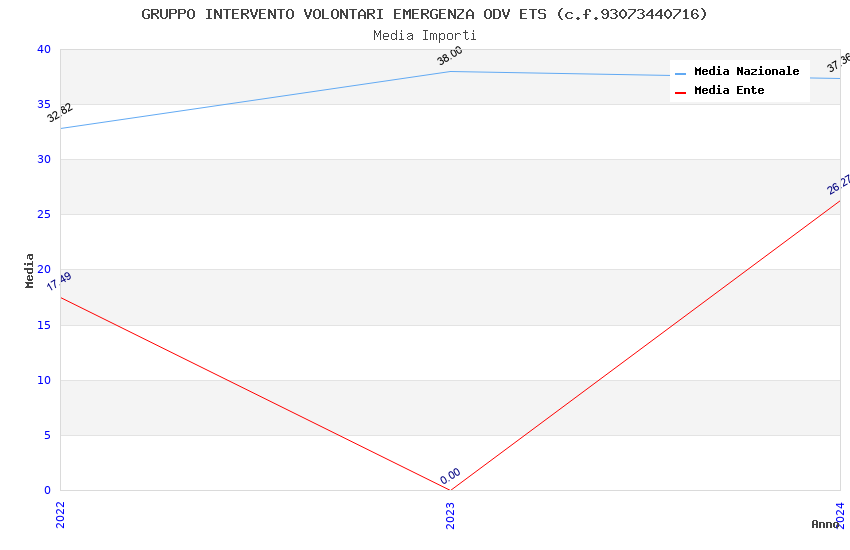Click the 32.82 data label
The image size is (850, 550).
(x=60, y=113)
